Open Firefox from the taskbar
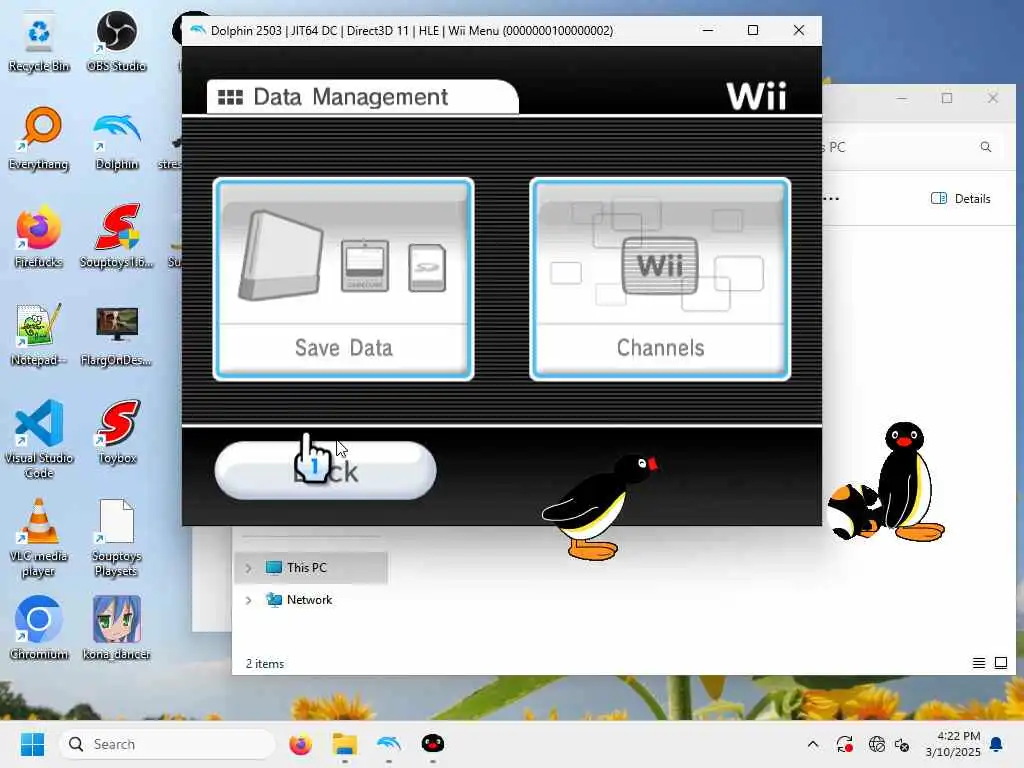This screenshot has width=1024, height=768. tap(300, 744)
